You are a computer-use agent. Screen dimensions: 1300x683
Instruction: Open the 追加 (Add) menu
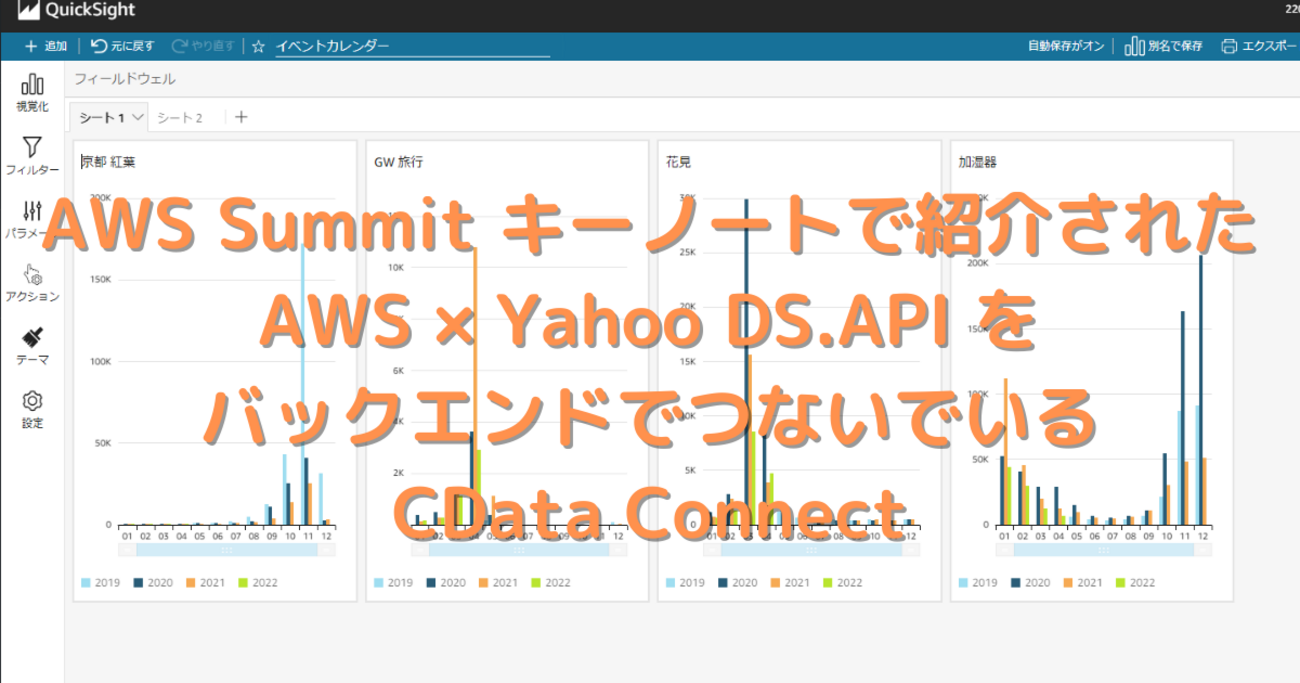(46, 46)
